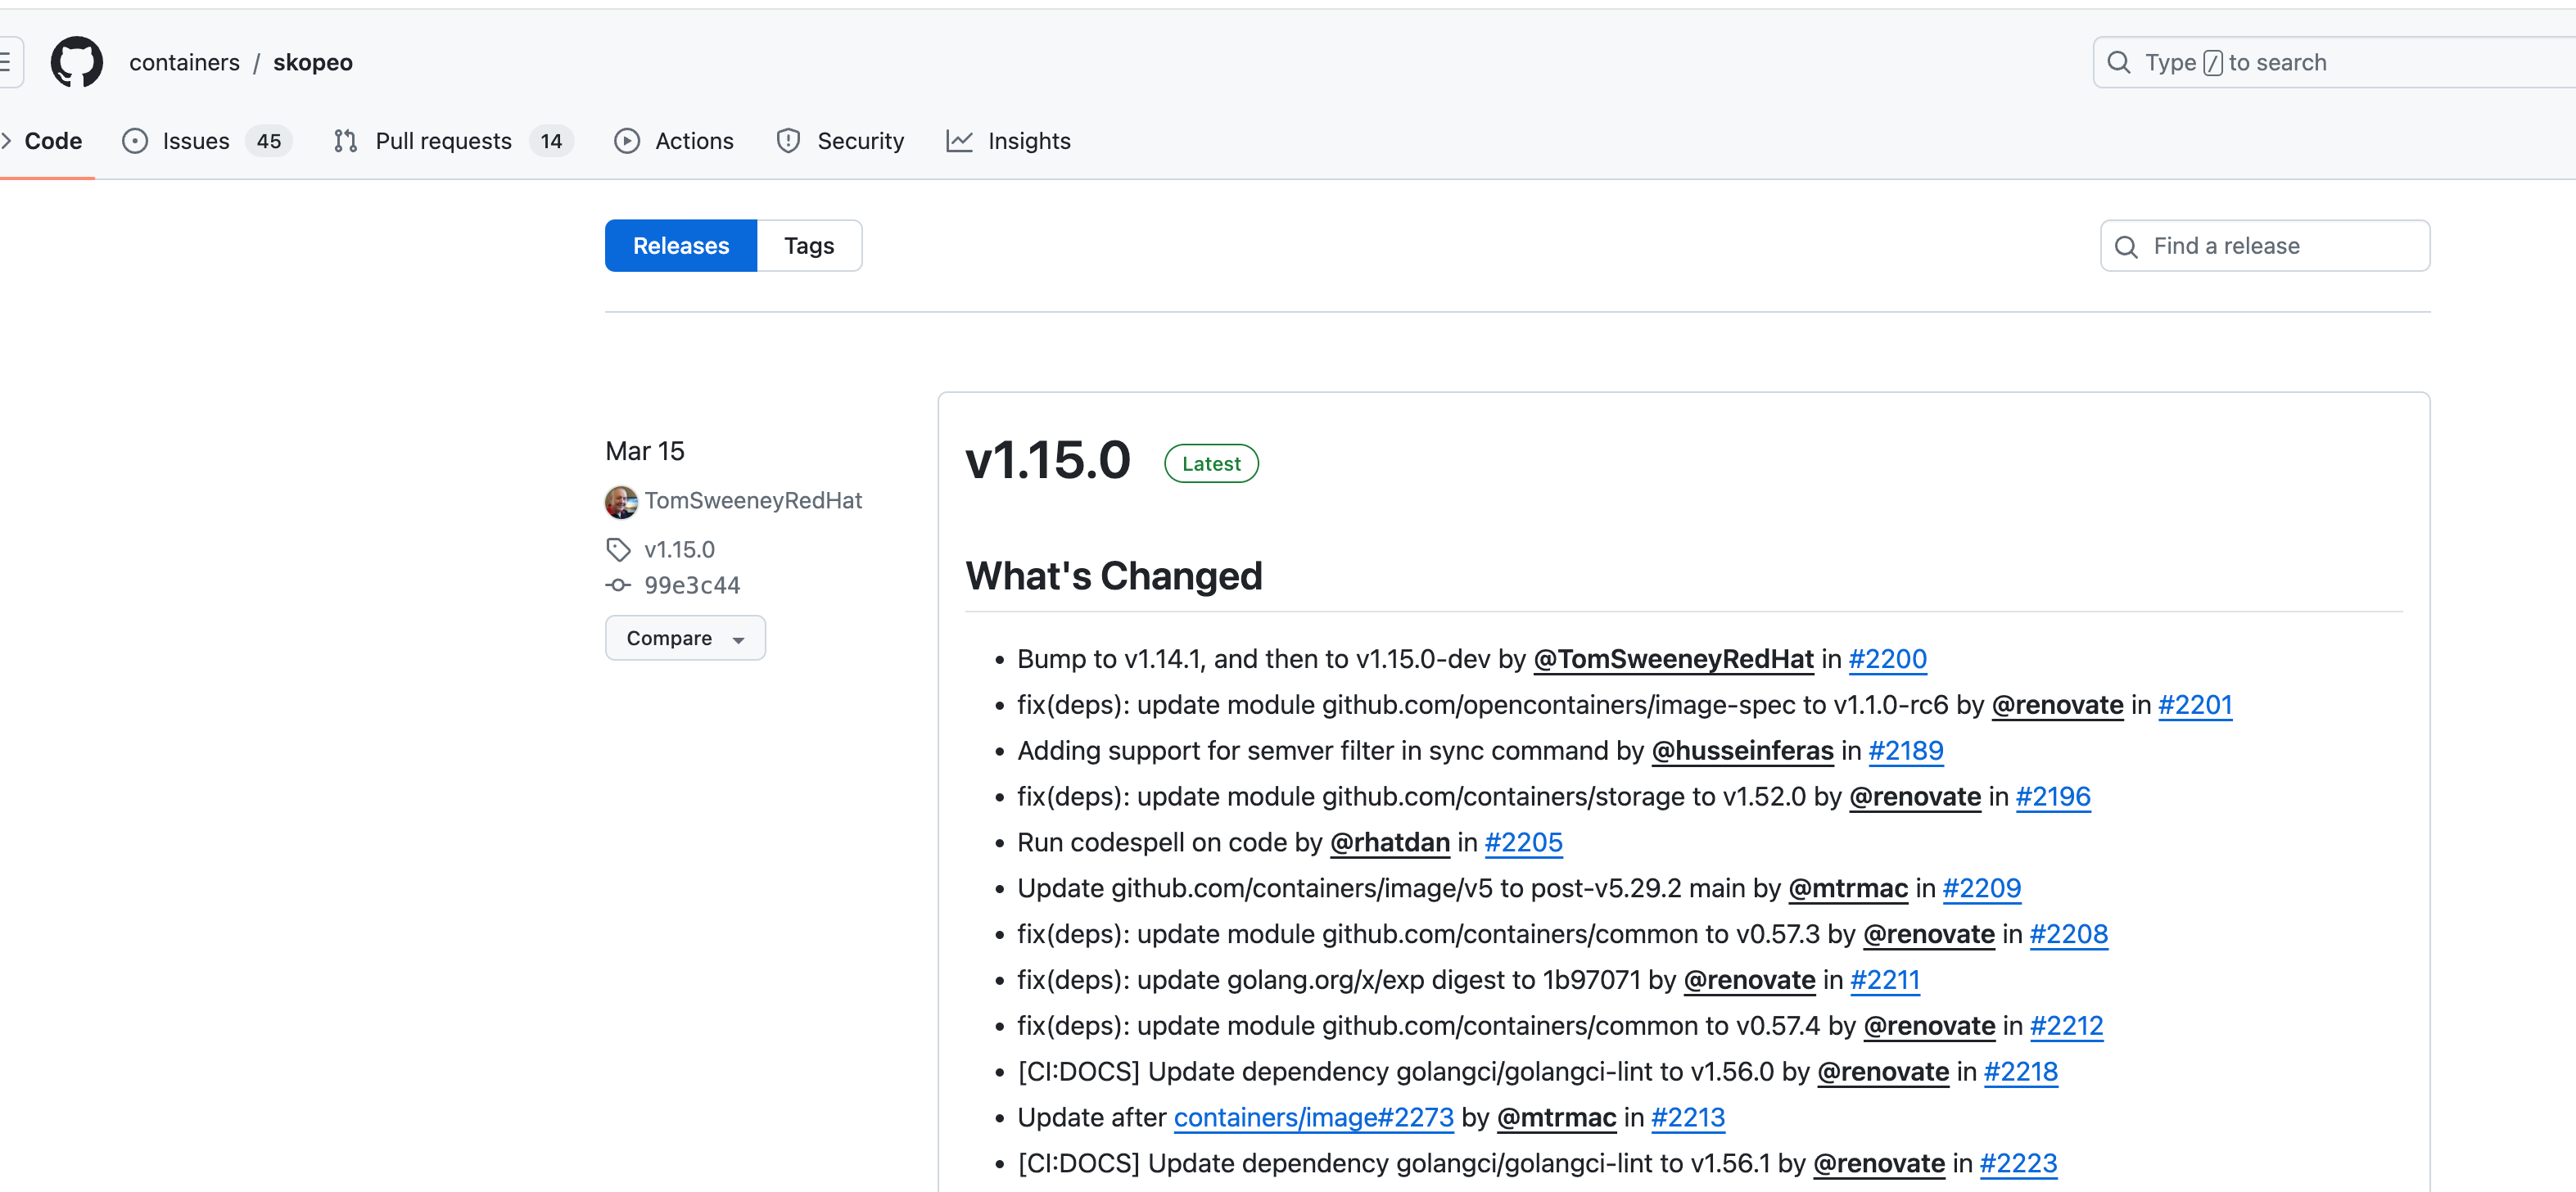Click the commit icon beside 99e3c44

618,585
